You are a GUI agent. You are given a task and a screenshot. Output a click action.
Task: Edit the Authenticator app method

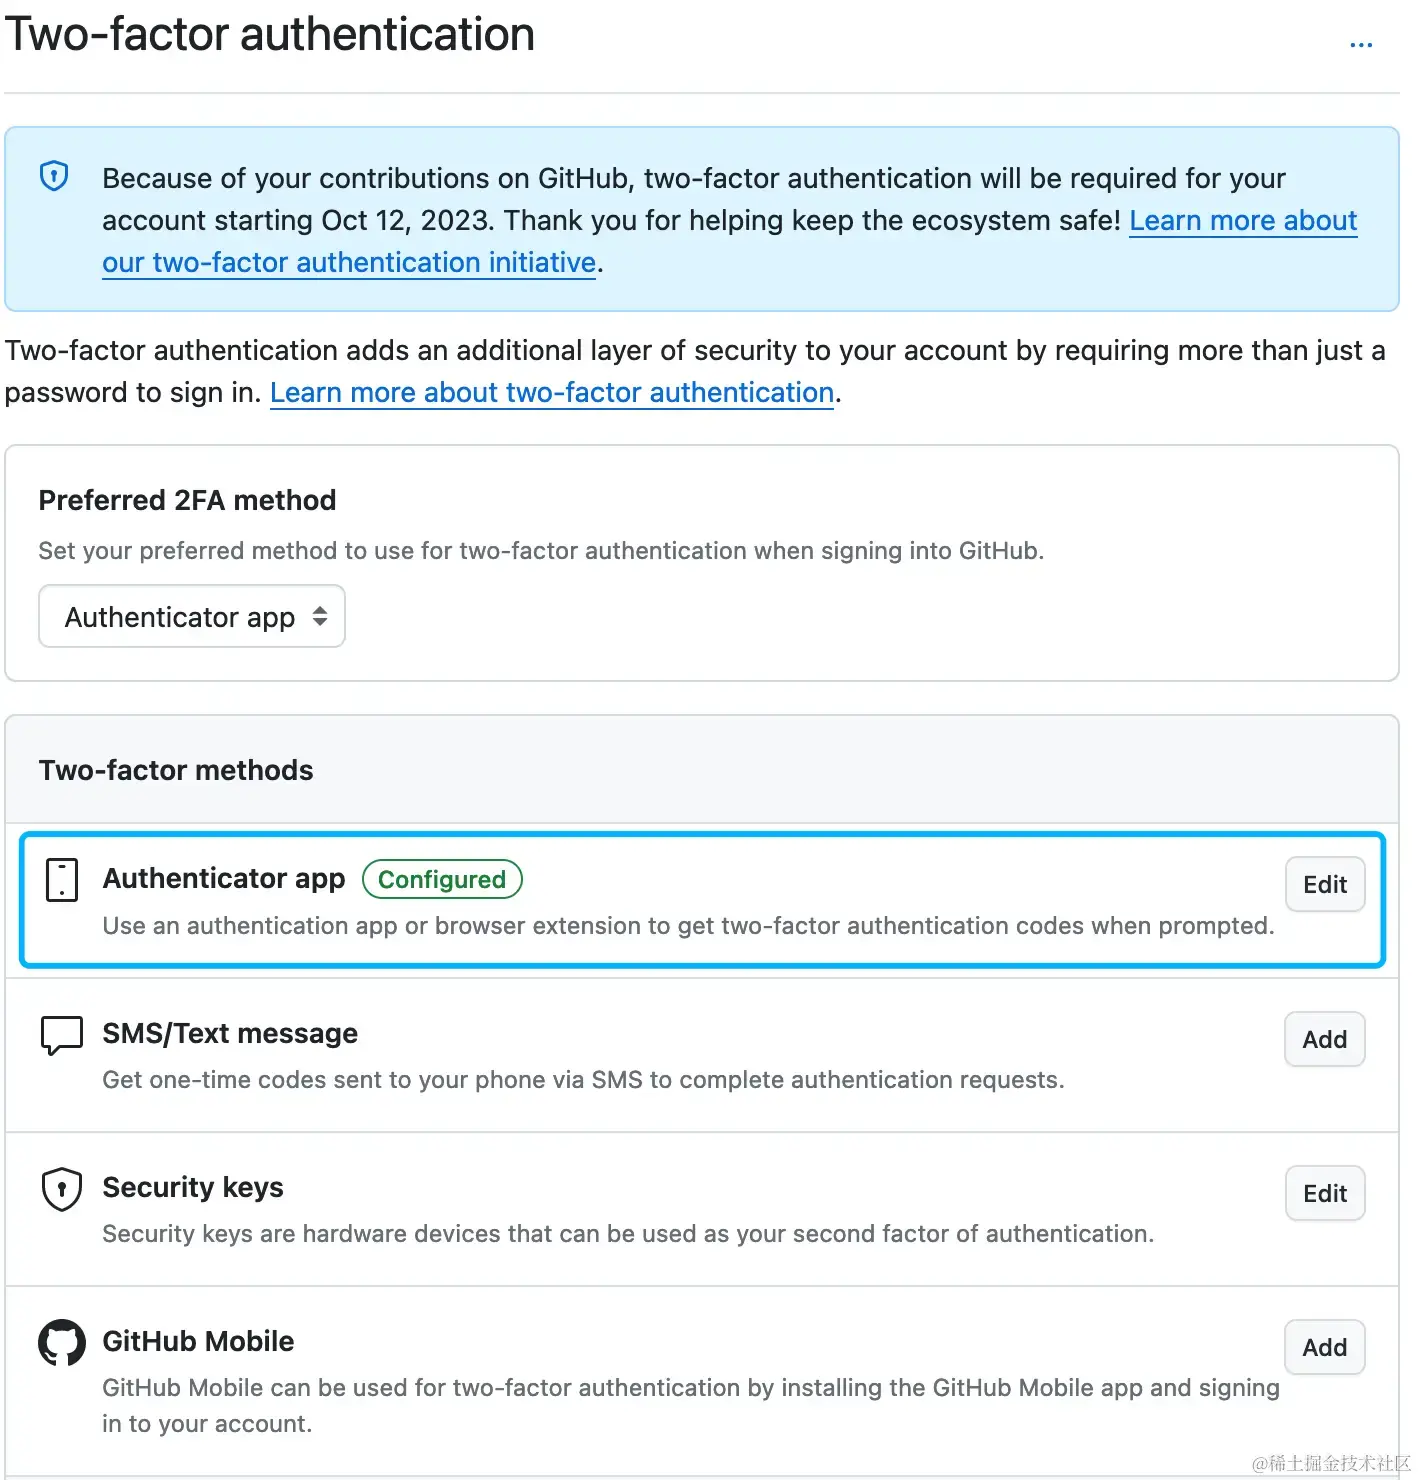(1324, 885)
